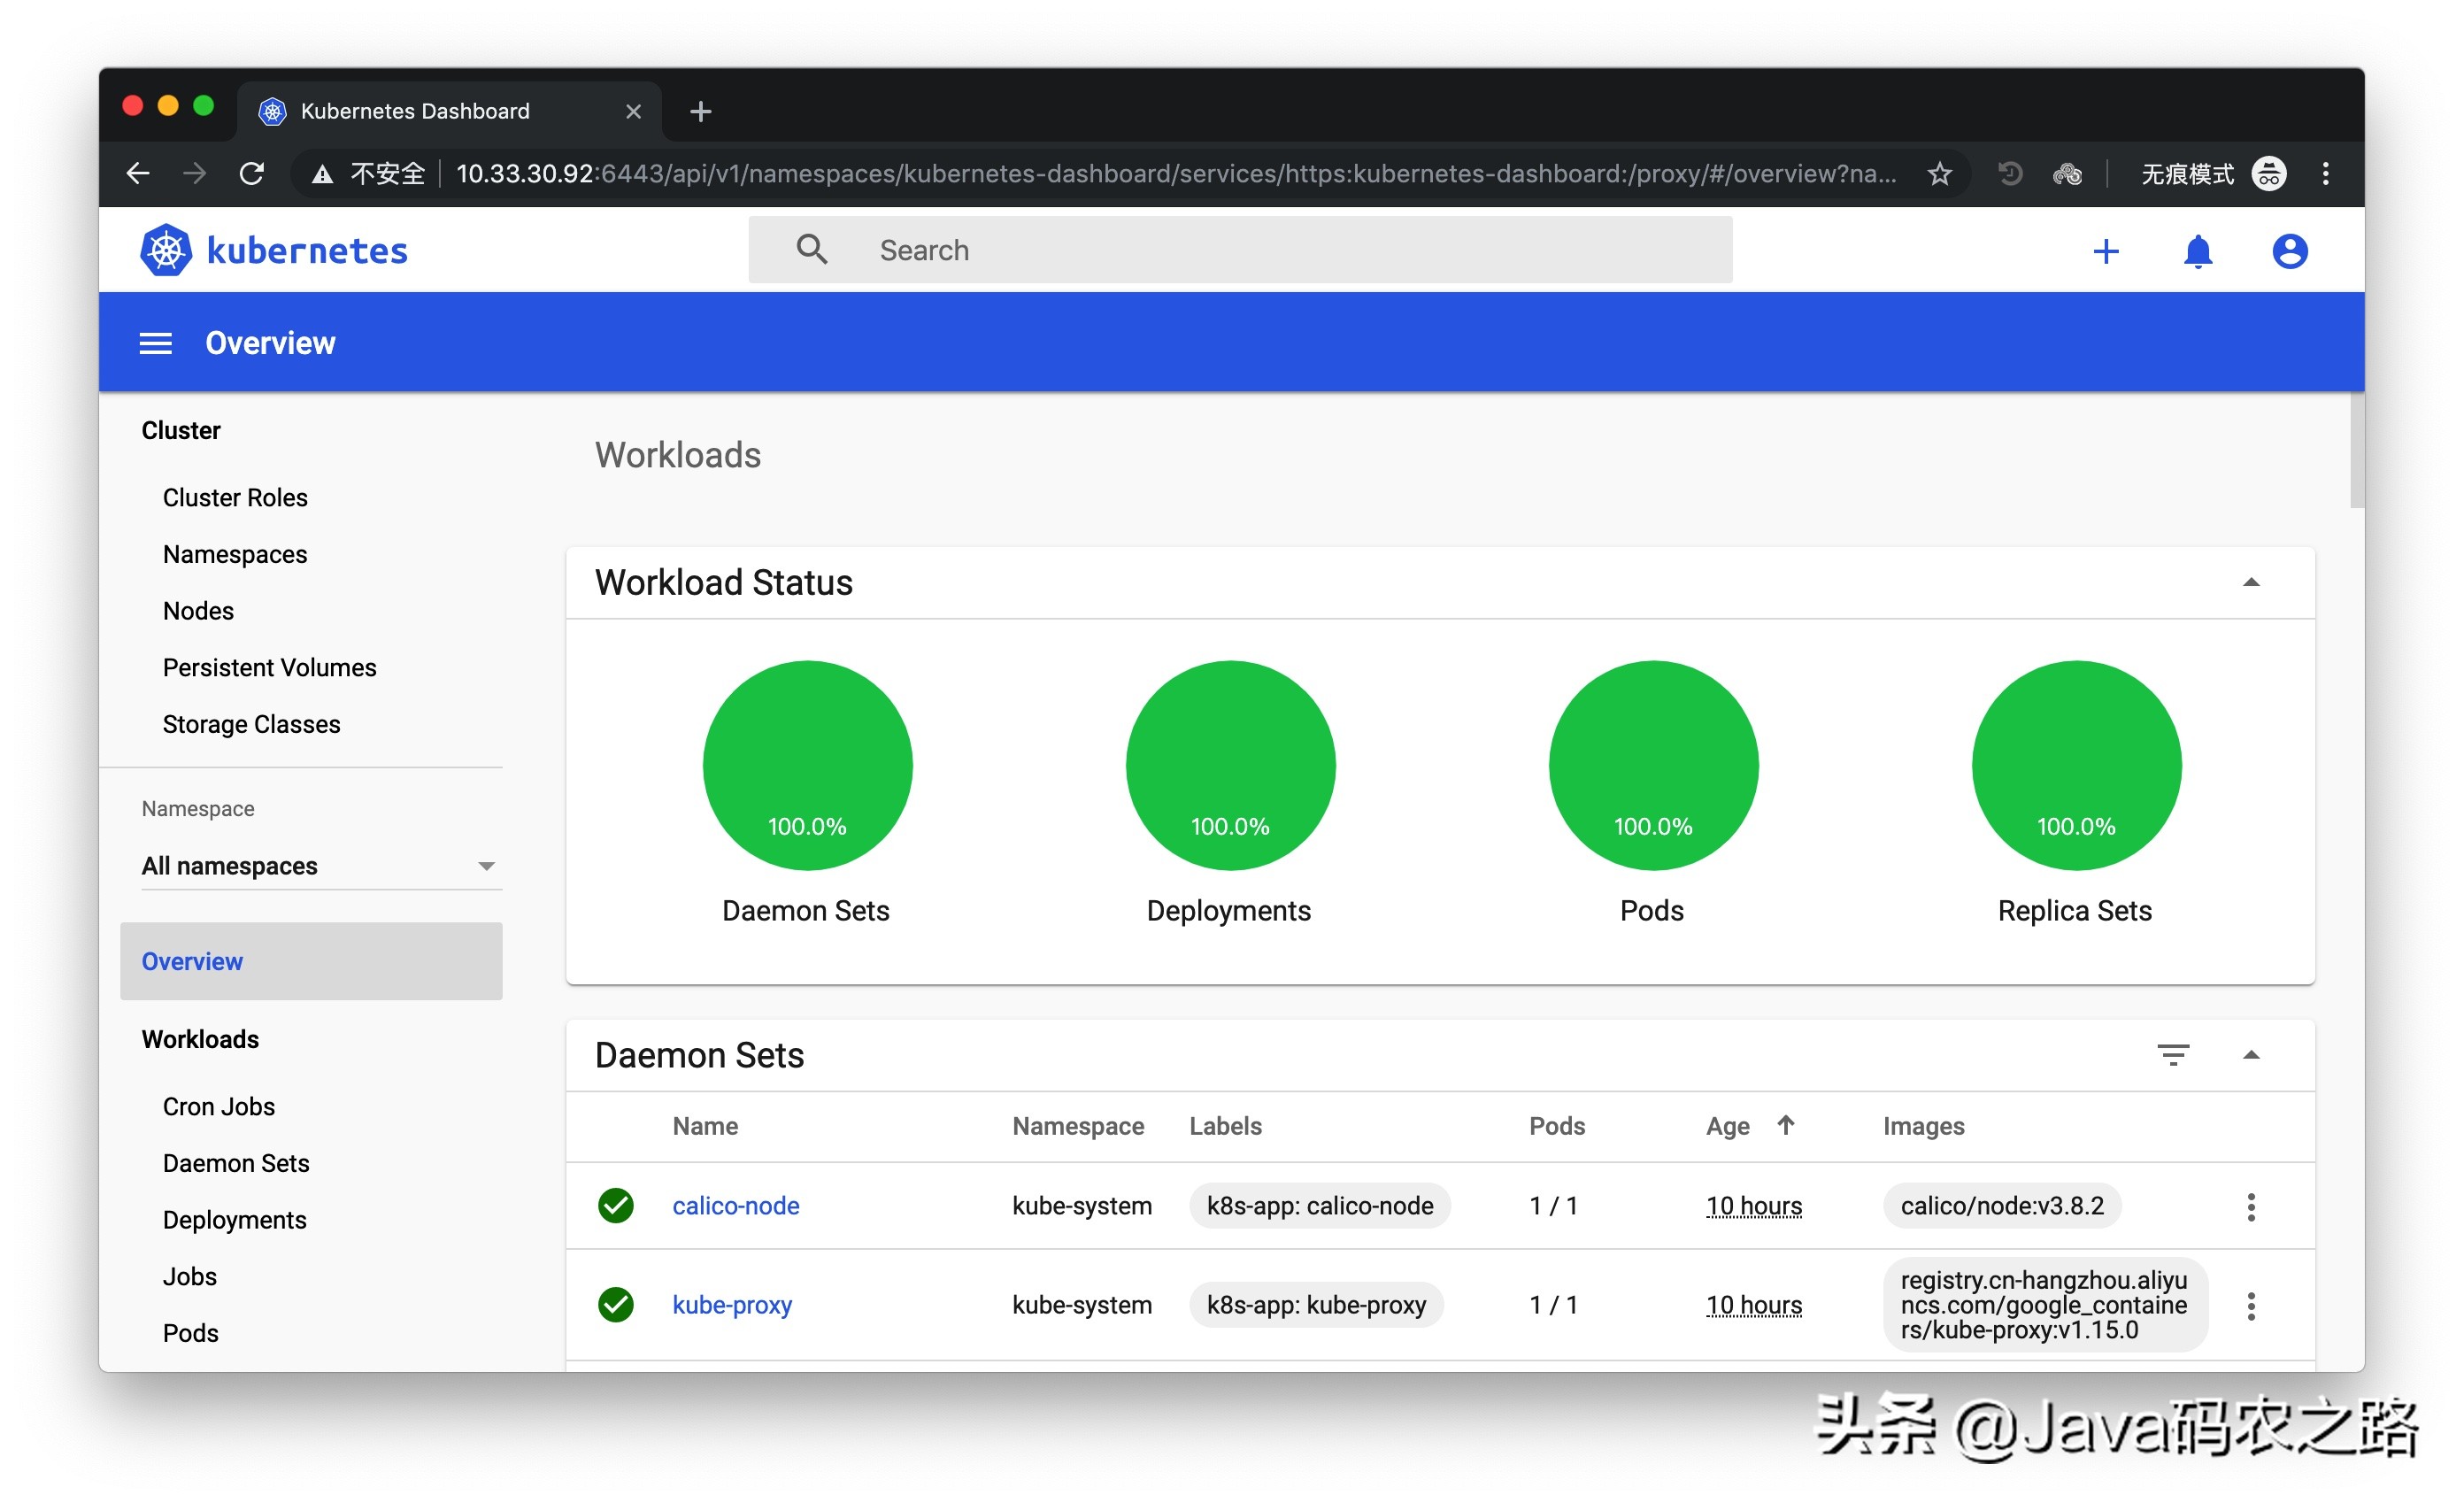Open the sidebar hamburger menu
The image size is (2464, 1503).
[x=155, y=343]
